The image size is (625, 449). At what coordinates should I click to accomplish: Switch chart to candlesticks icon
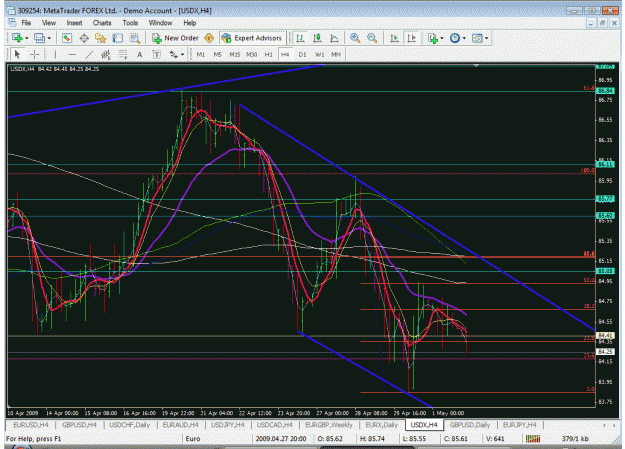point(317,38)
